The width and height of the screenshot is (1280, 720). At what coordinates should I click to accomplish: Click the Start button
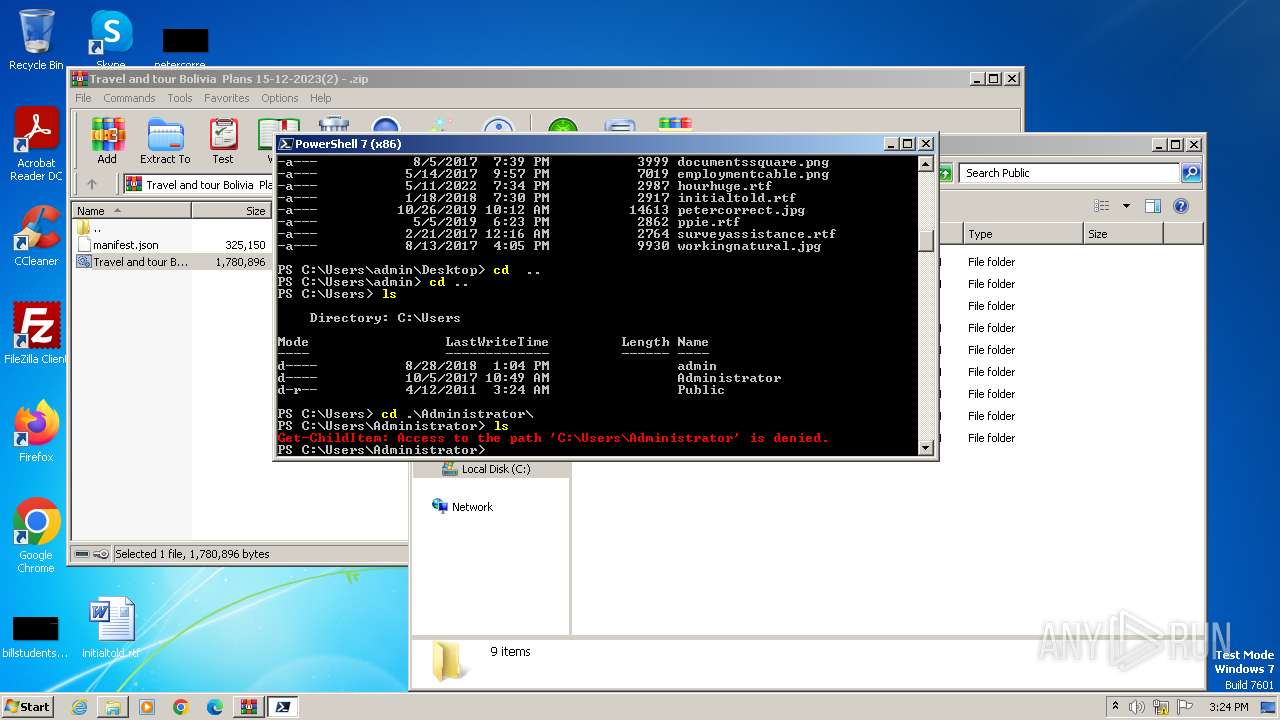(28, 707)
